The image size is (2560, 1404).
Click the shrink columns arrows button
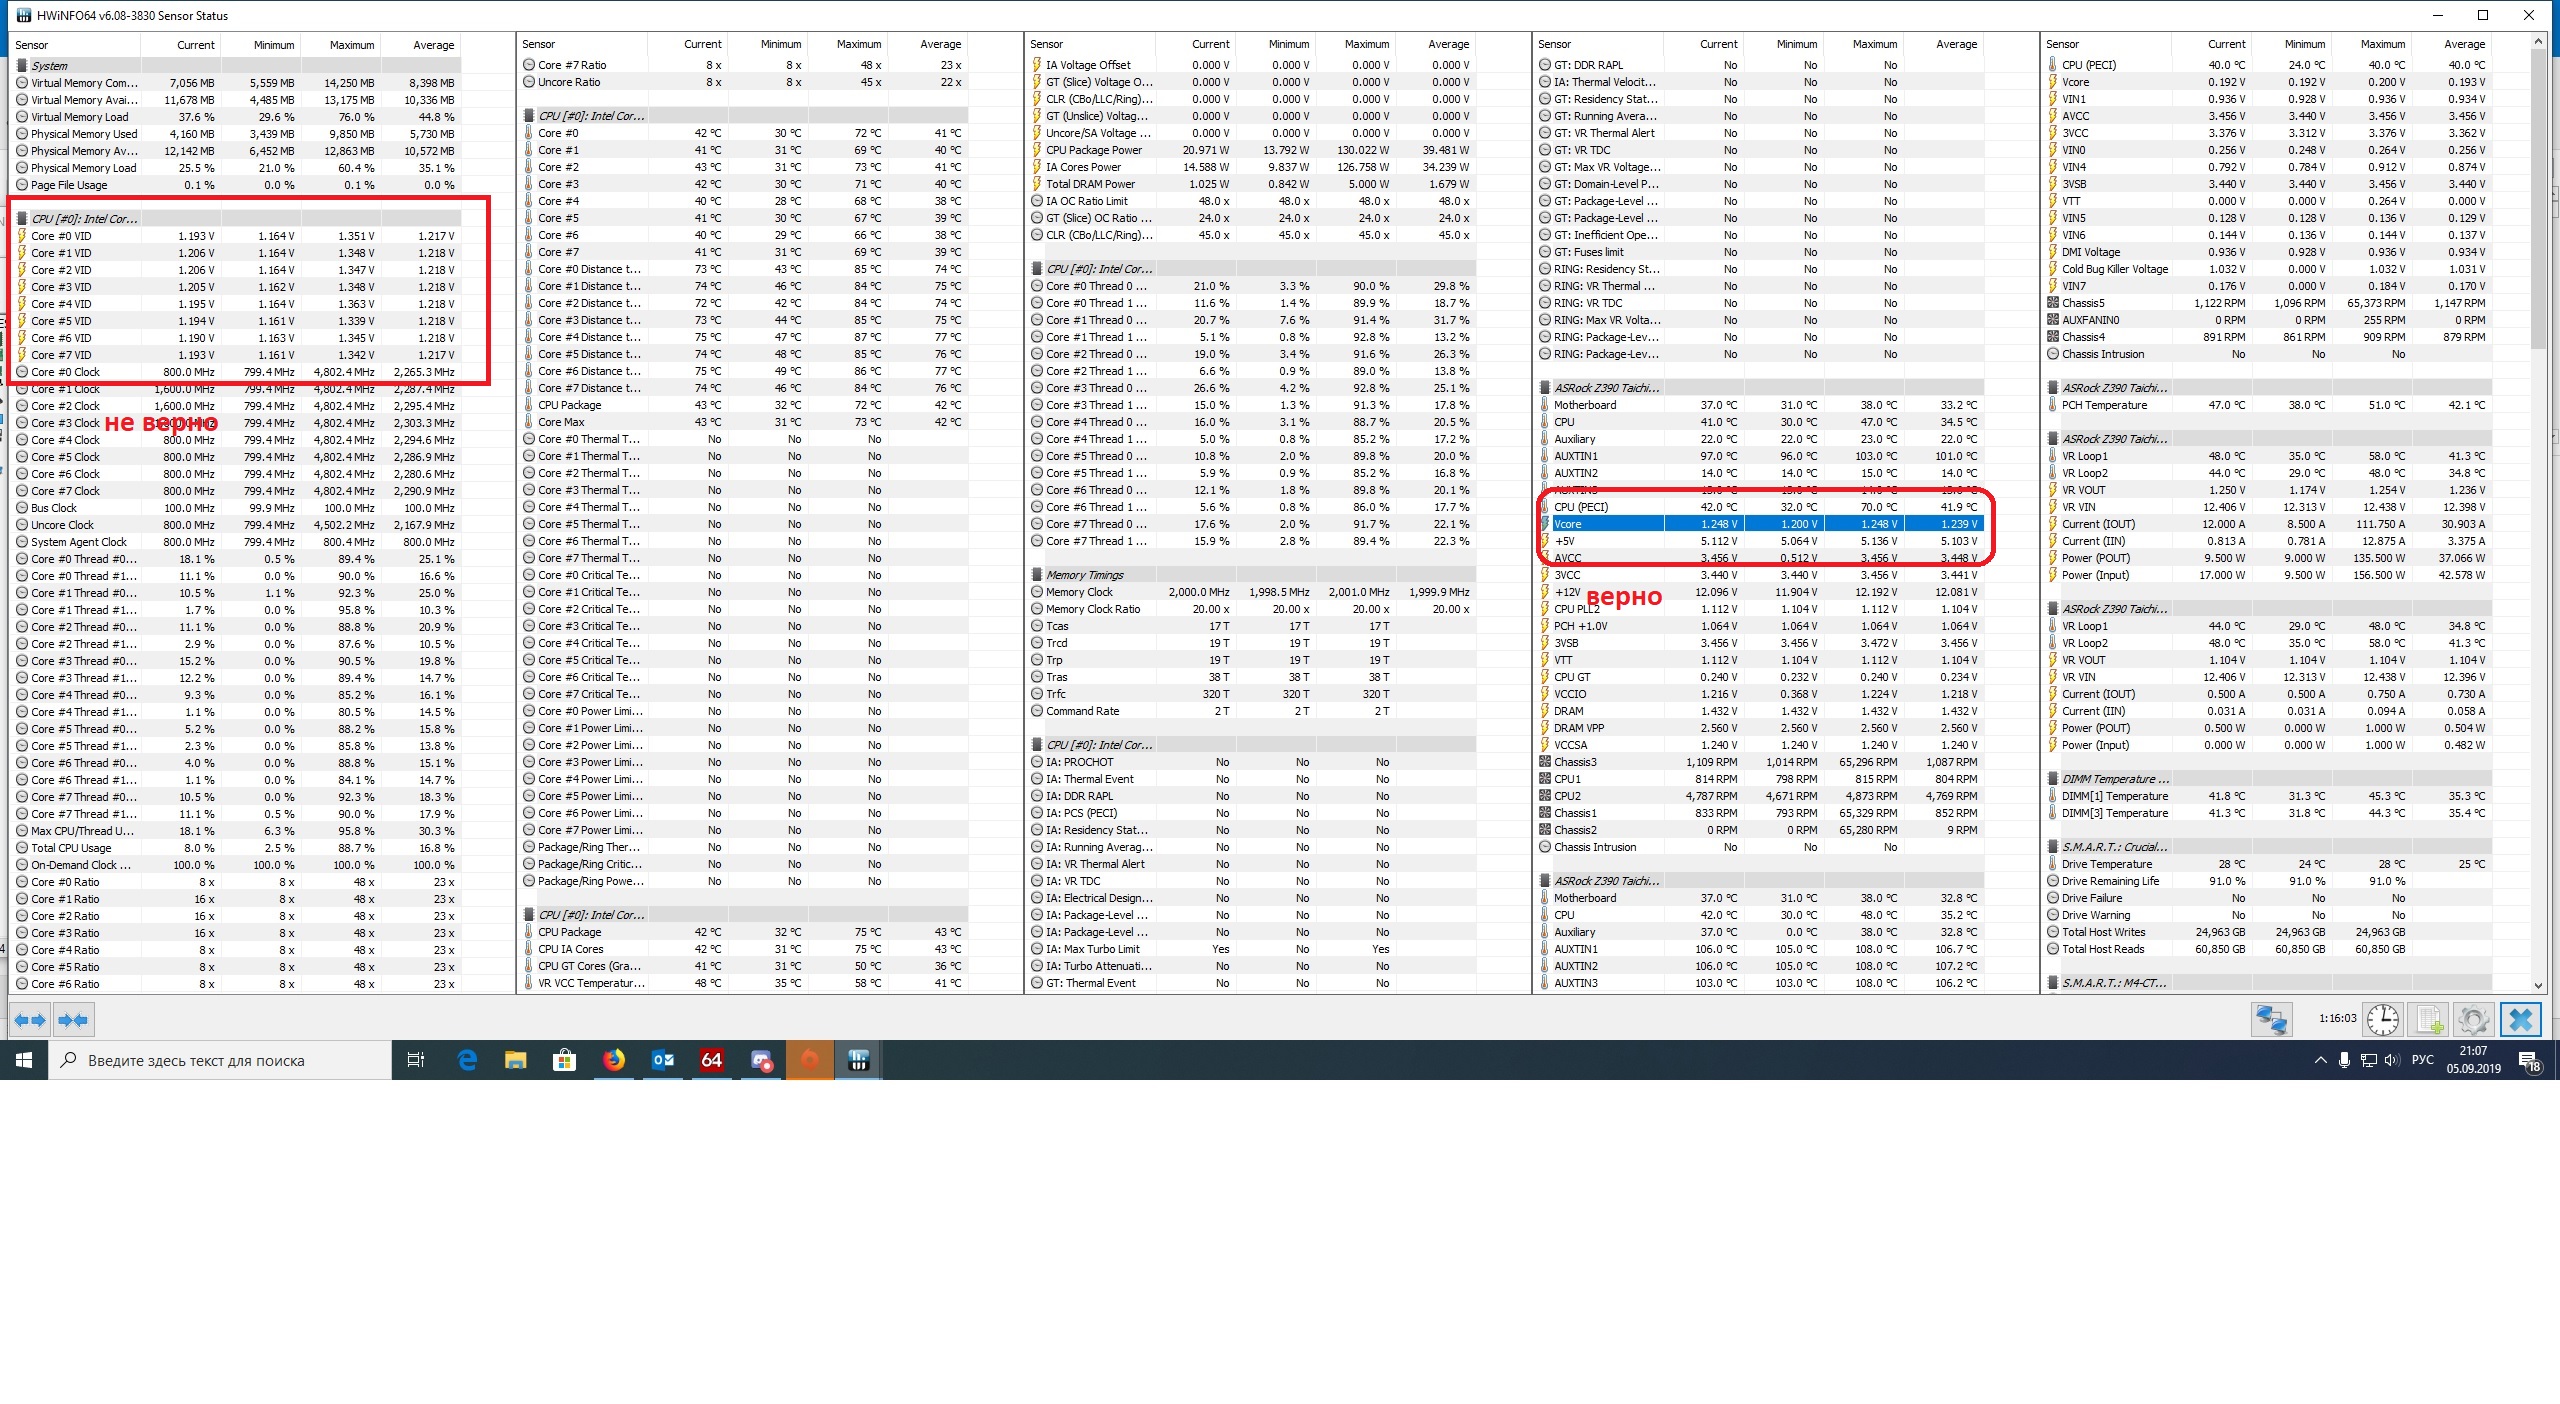click(74, 1020)
